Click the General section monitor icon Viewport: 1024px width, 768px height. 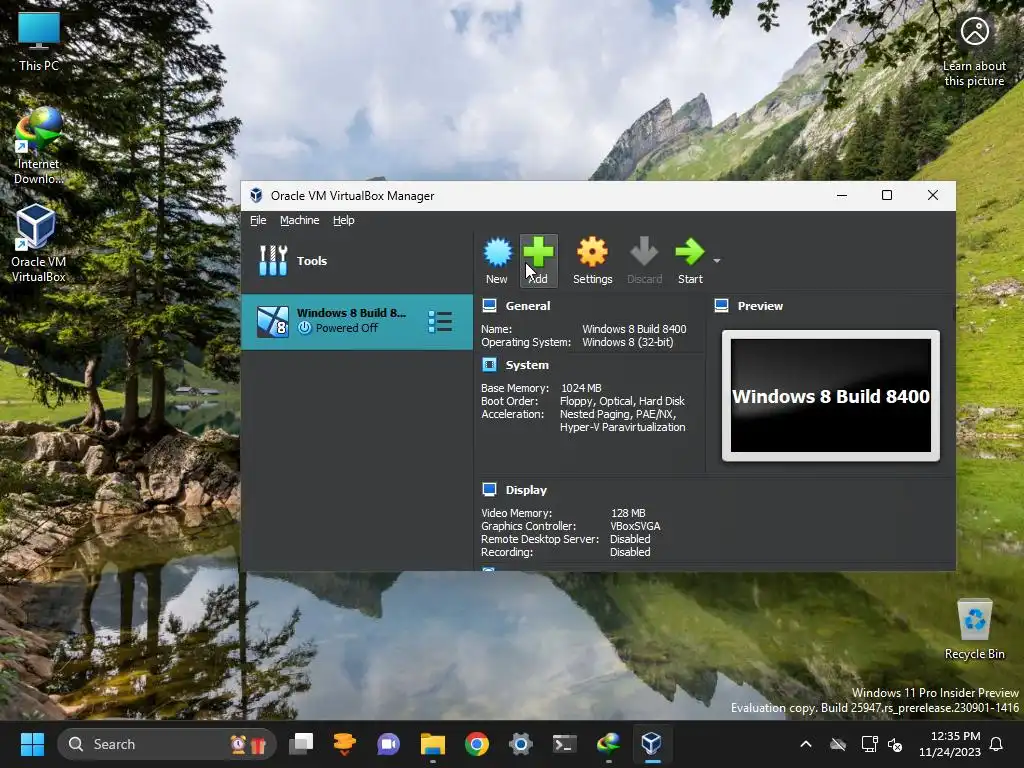489,305
